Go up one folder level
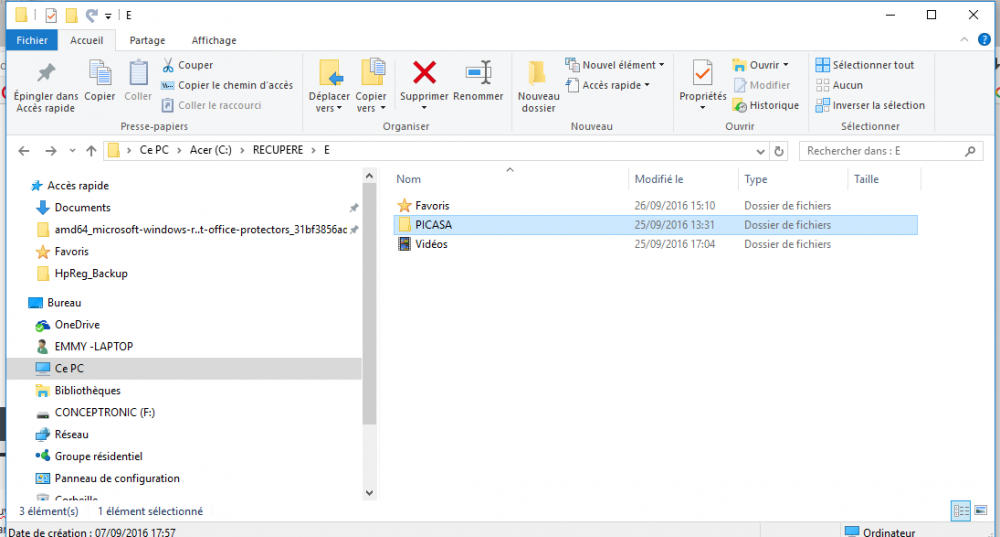Viewport: 1000px width, 537px height. tap(91, 151)
